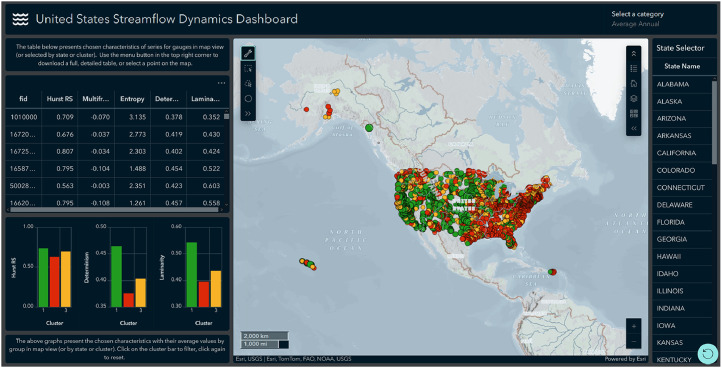722x368 pixels.
Task: Open the map layers icon
Action: (634, 99)
